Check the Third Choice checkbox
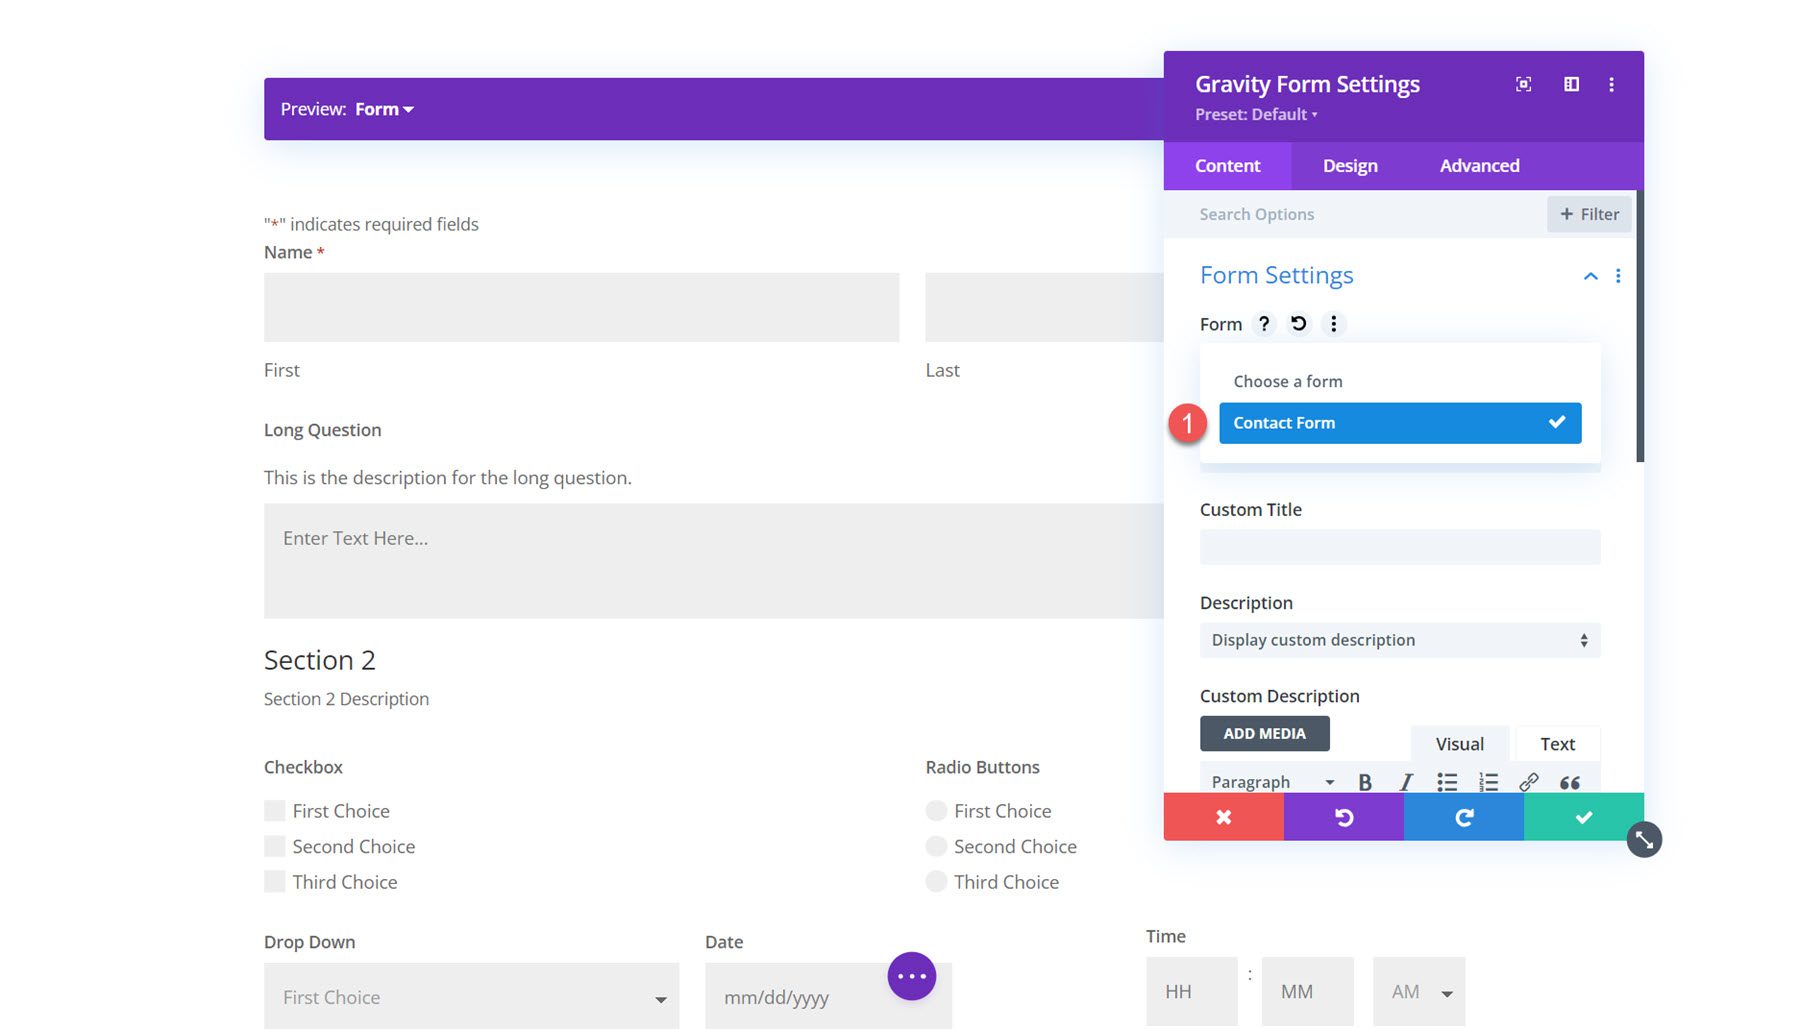 (x=274, y=881)
